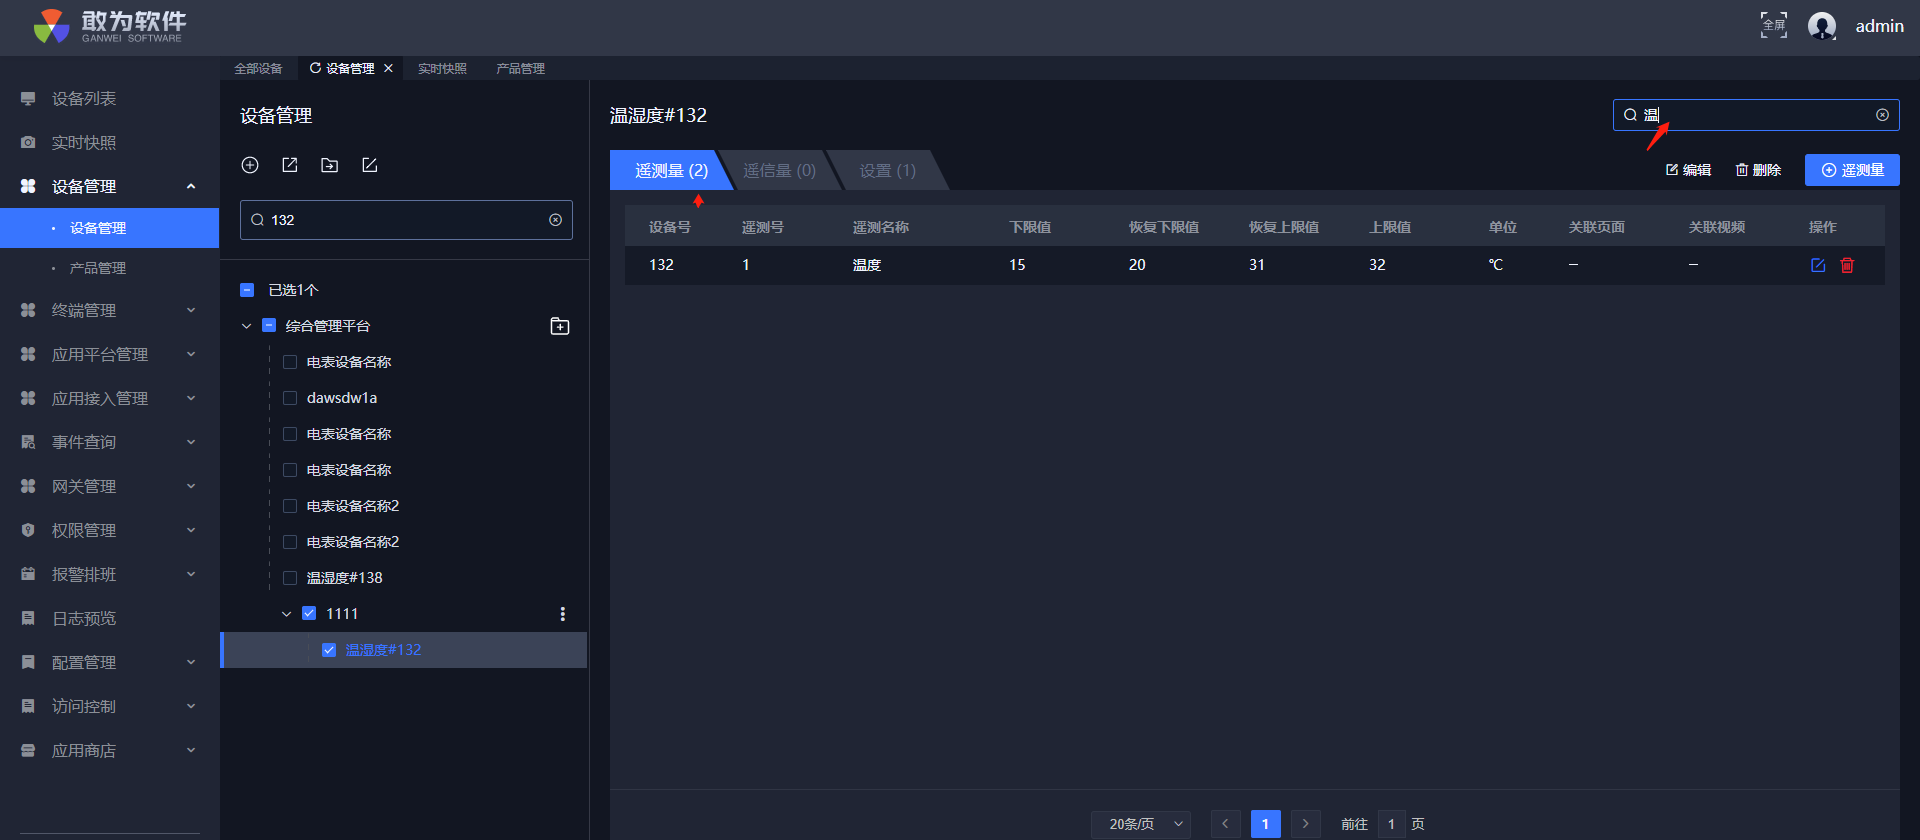The height and width of the screenshot is (840, 1920).
Task: Click the blue 遥测量 add button
Action: pyautogui.click(x=1852, y=170)
